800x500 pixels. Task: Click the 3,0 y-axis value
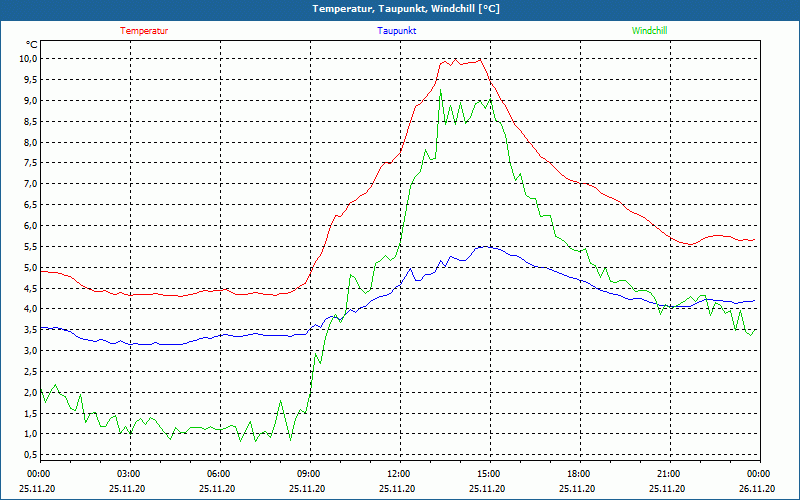click(x=31, y=351)
